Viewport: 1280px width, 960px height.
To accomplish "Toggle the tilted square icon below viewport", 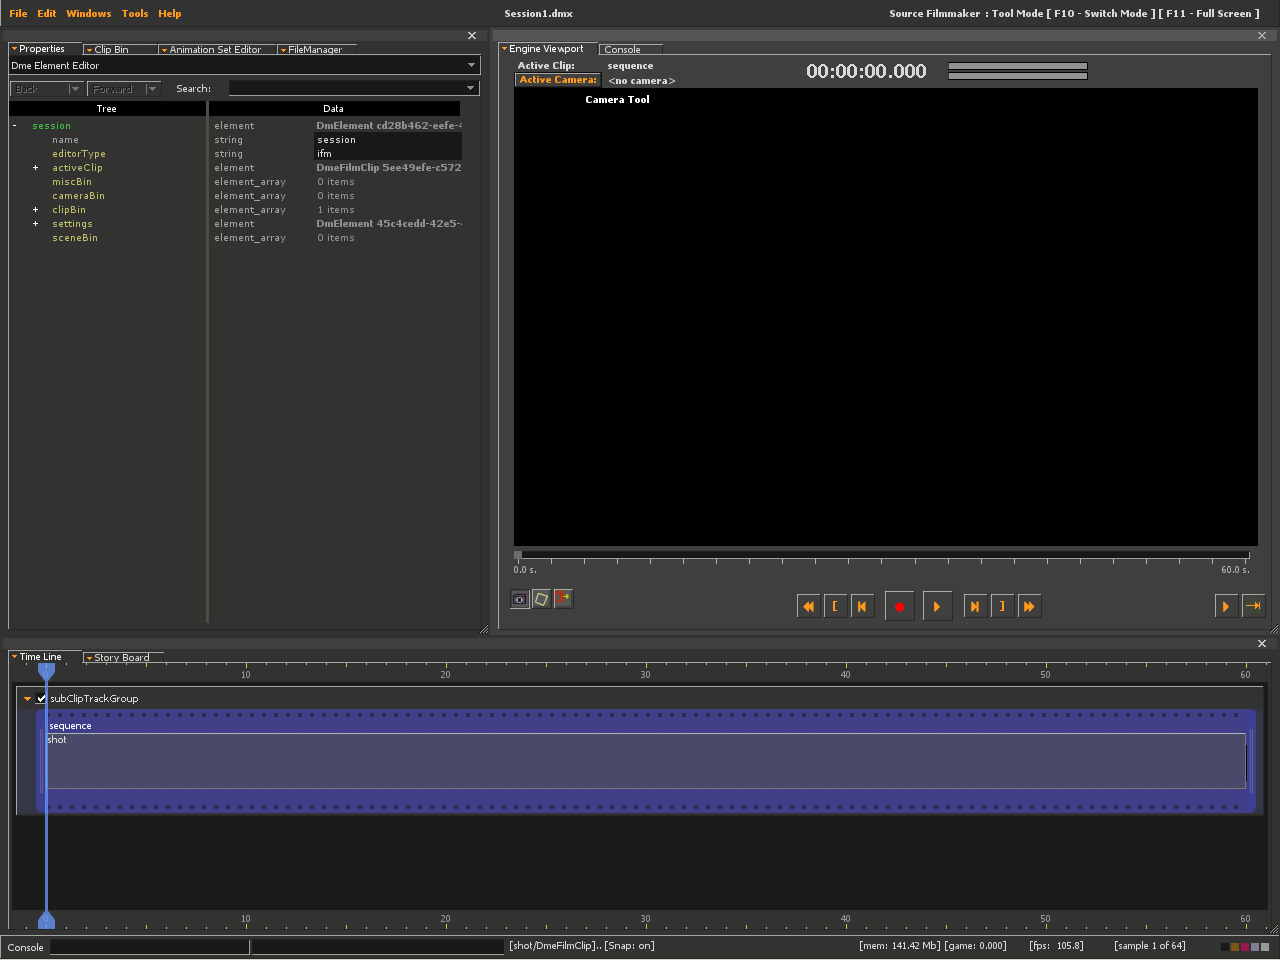I will (x=541, y=599).
